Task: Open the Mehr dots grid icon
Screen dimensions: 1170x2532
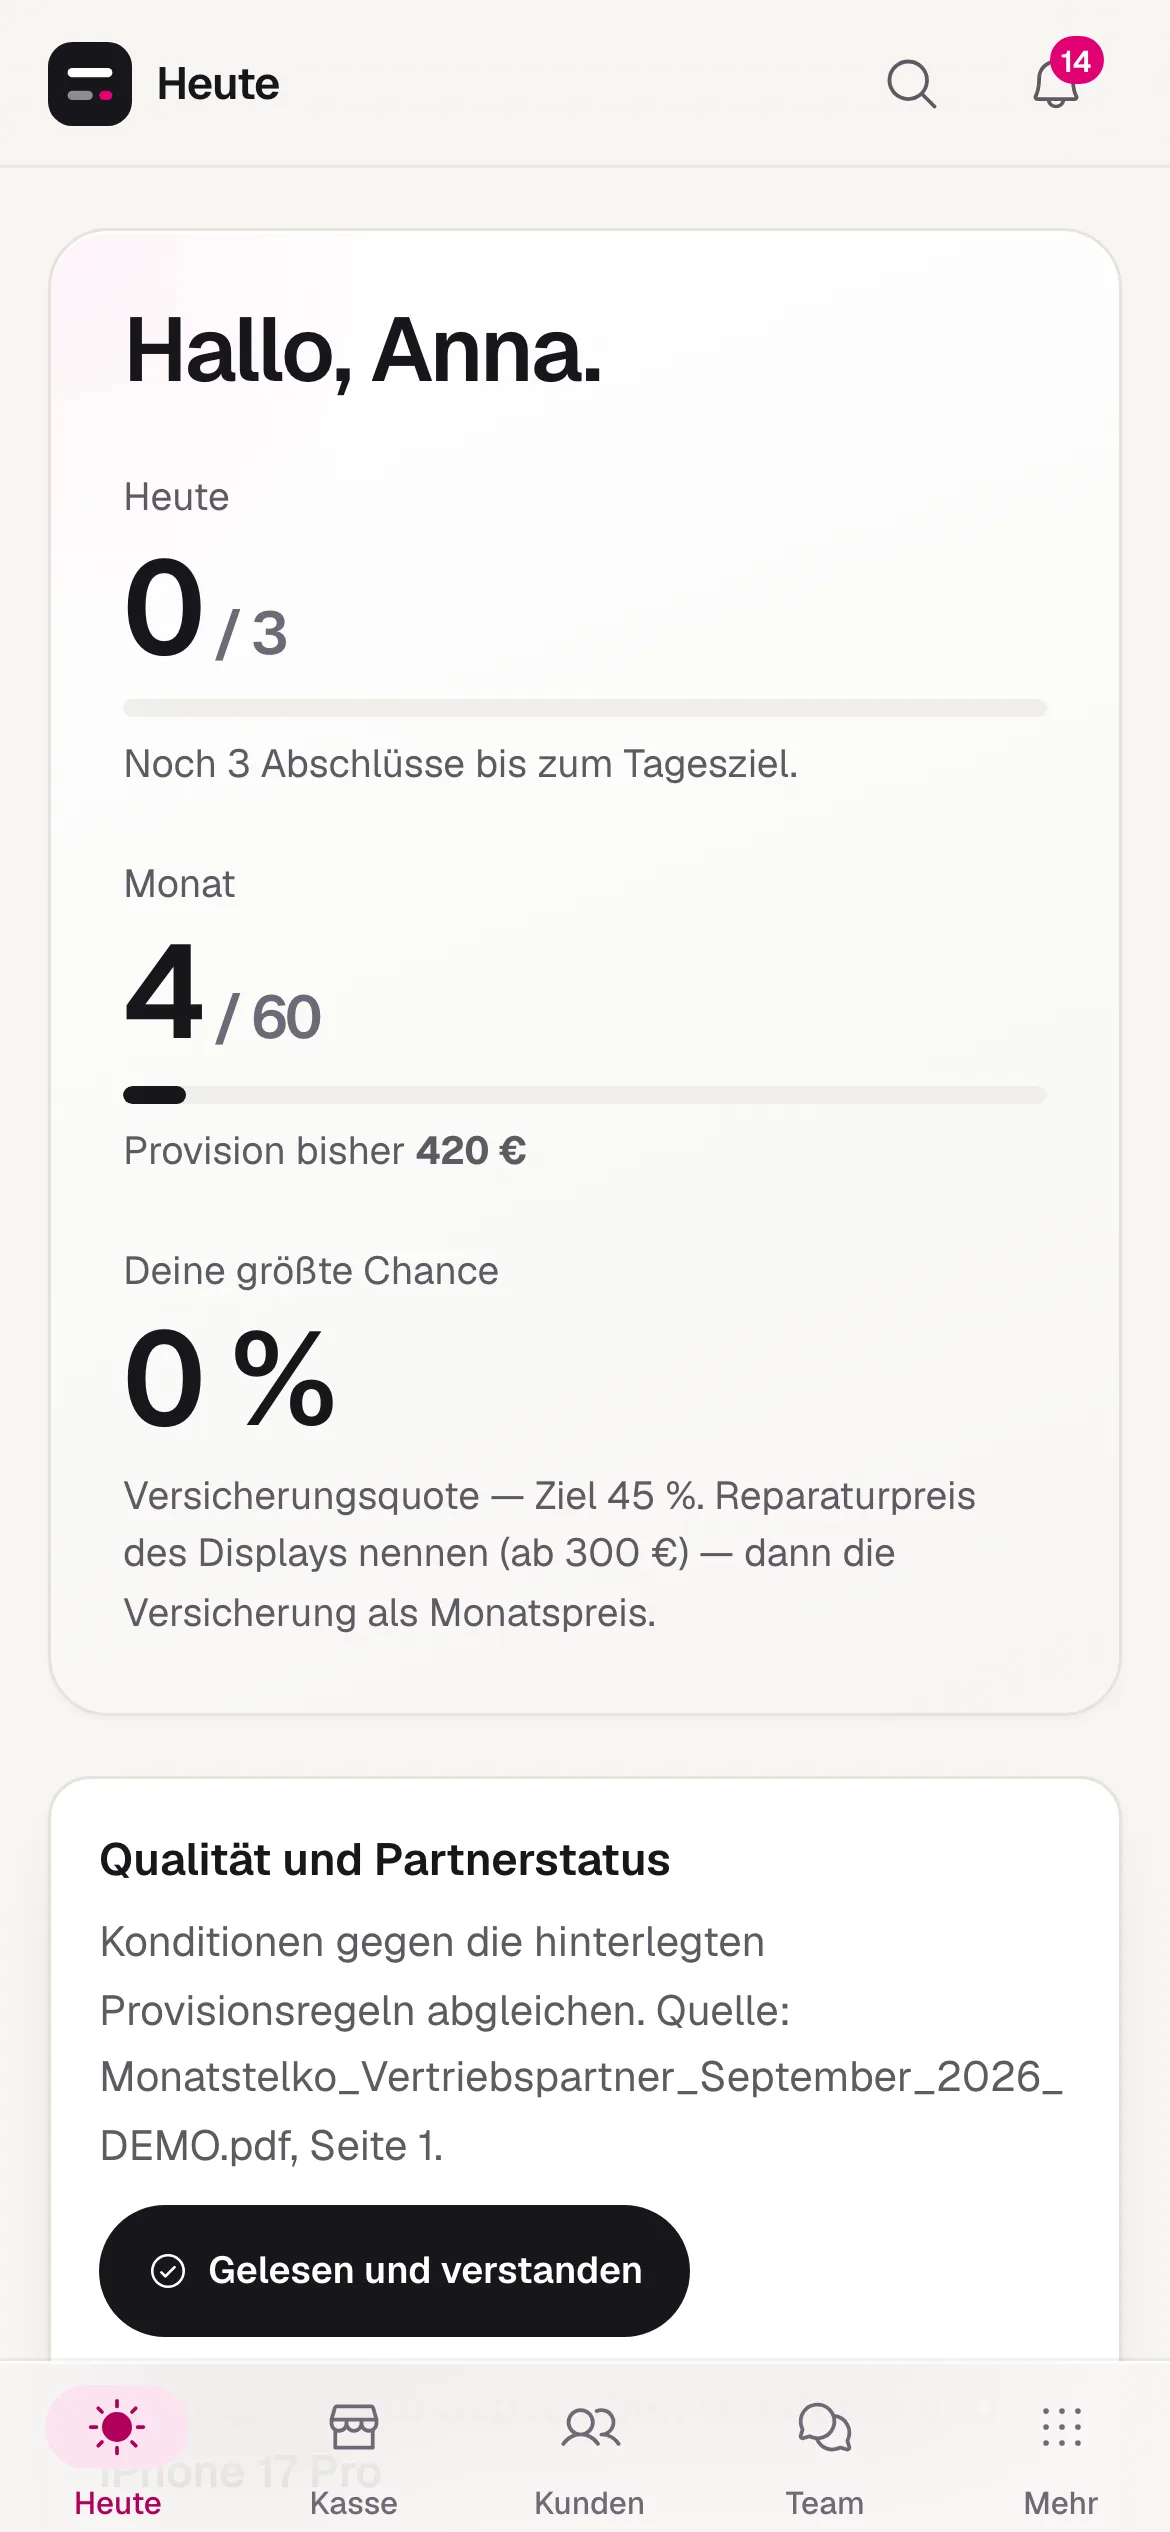Action: [1061, 2427]
